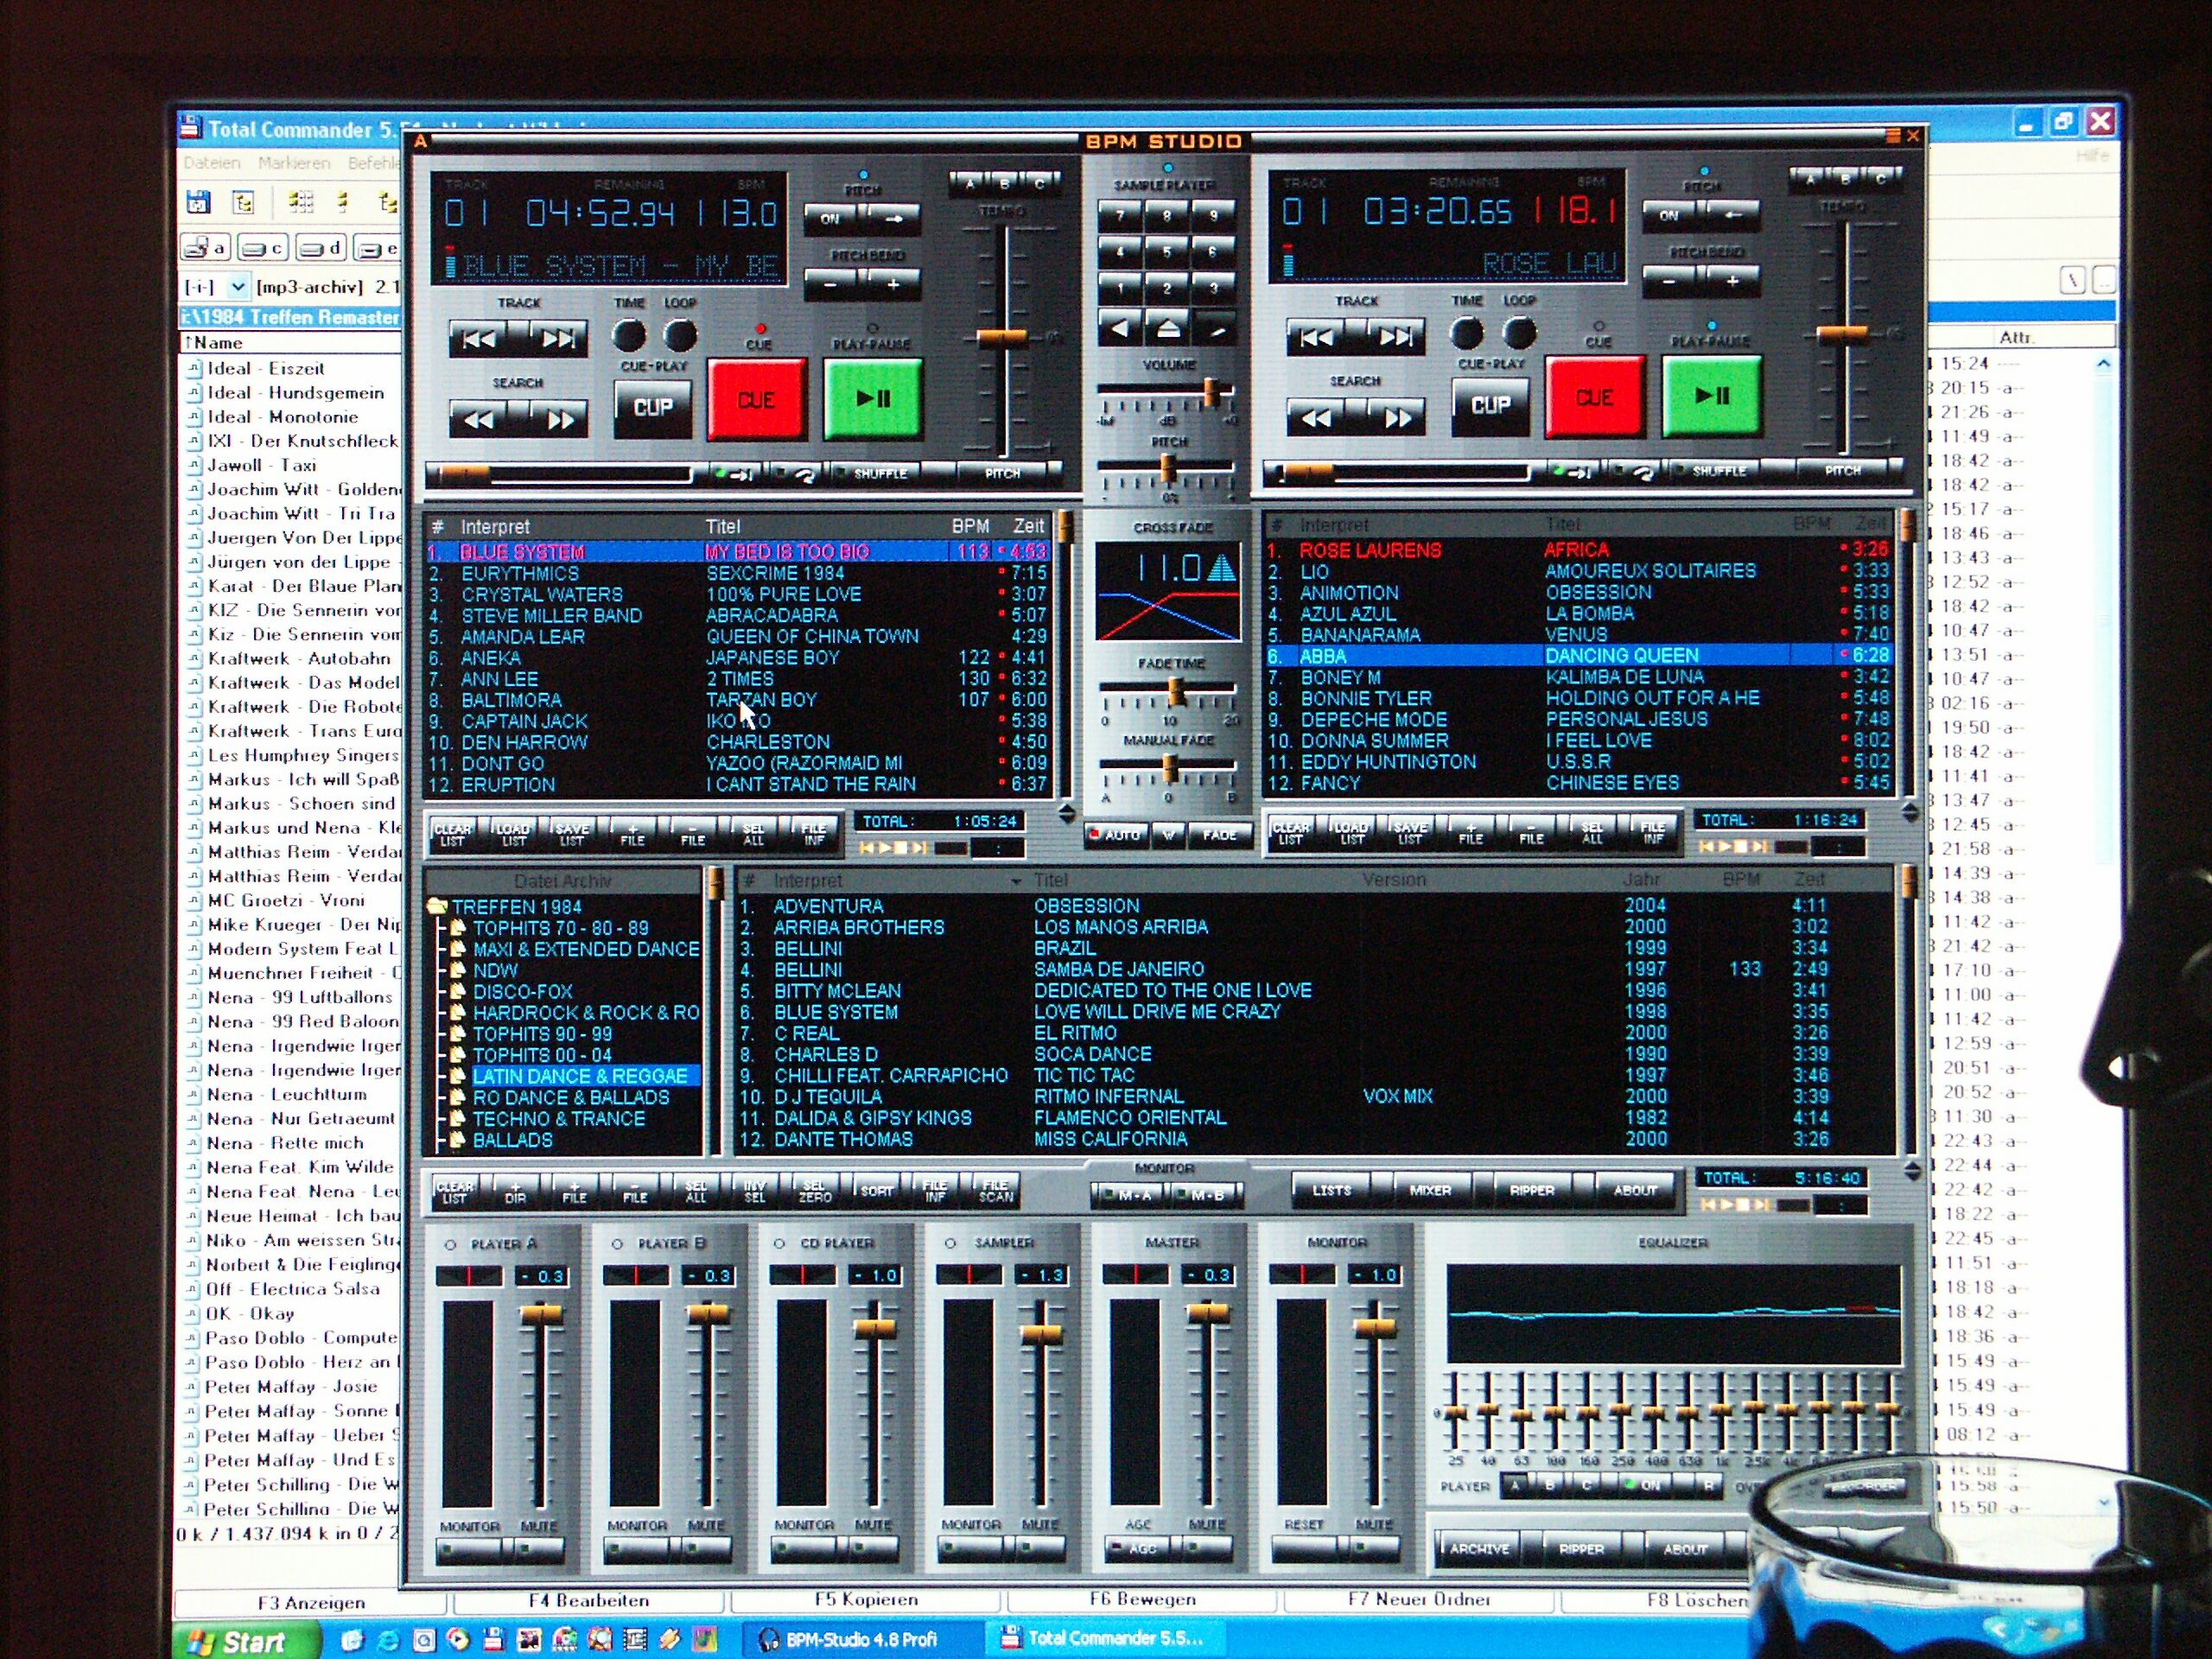2212x1659 pixels.
Task: Toggle Pitch ON for Player B
Action: [1669, 215]
